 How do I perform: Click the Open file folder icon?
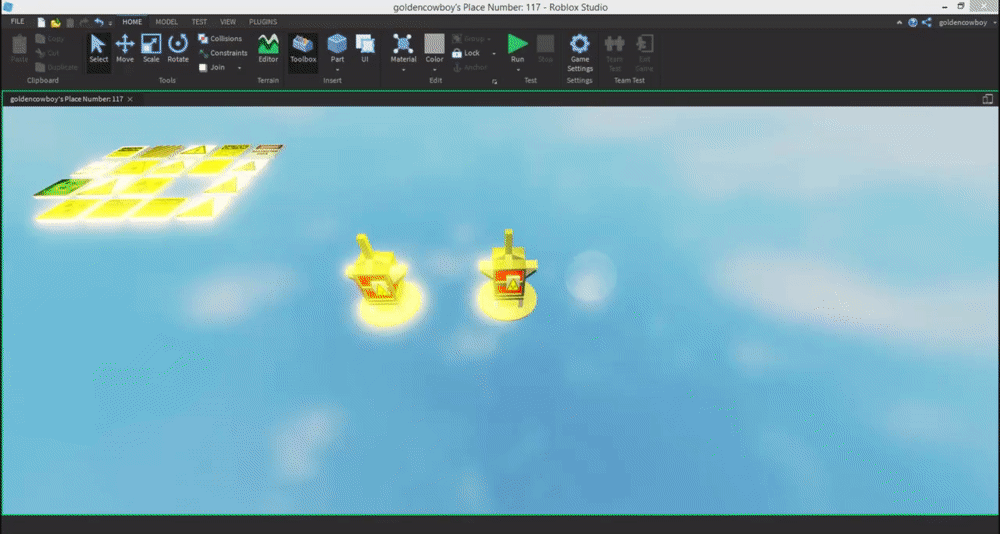55,22
